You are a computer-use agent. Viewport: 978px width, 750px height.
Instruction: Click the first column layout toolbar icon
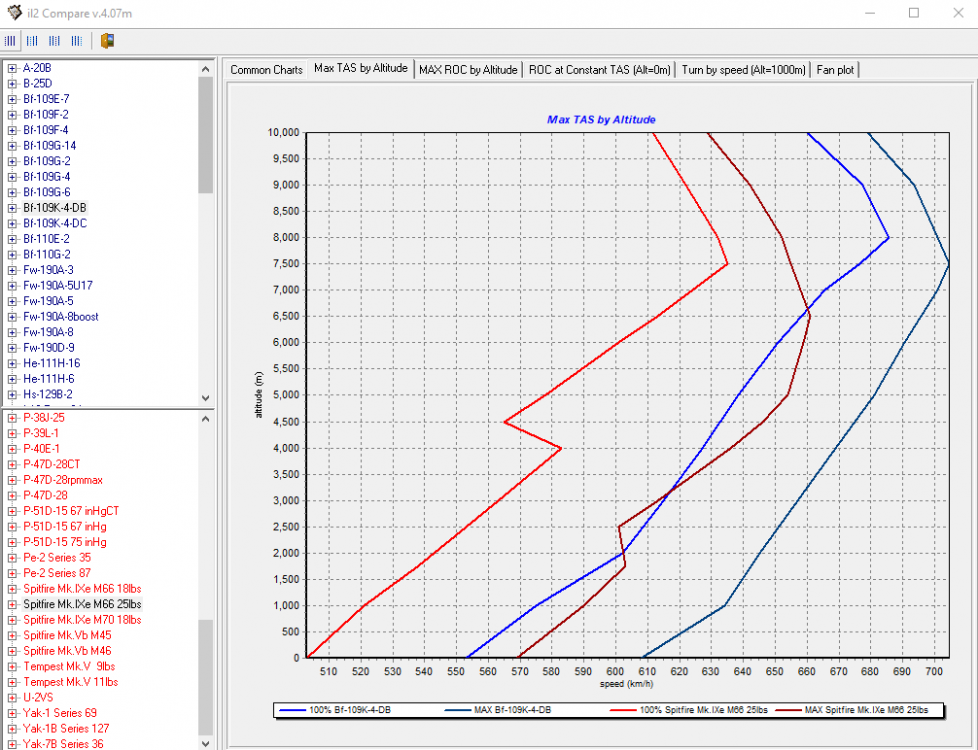[x=11, y=41]
